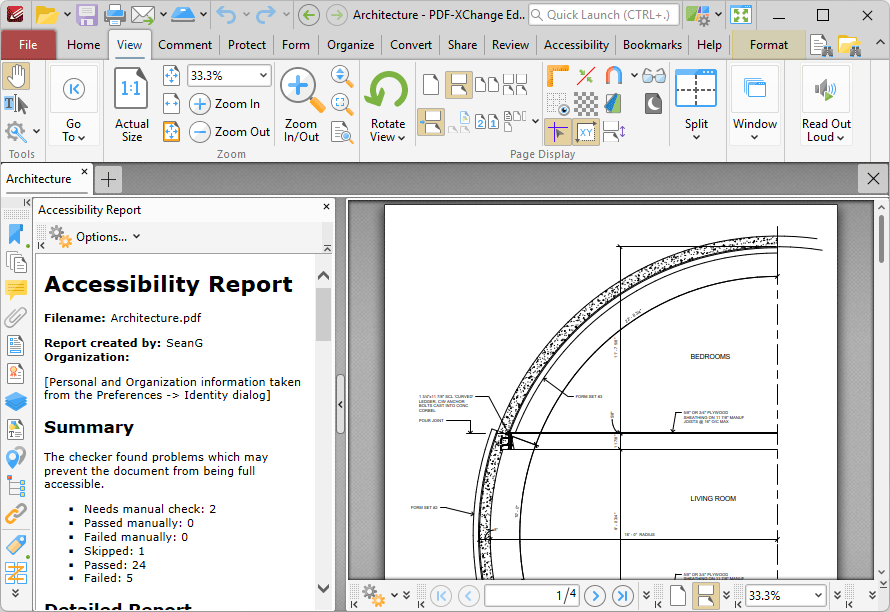Switch to the Organize ribbon tab
This screenshot has height=612, width=890.
[x=350, y=45]
